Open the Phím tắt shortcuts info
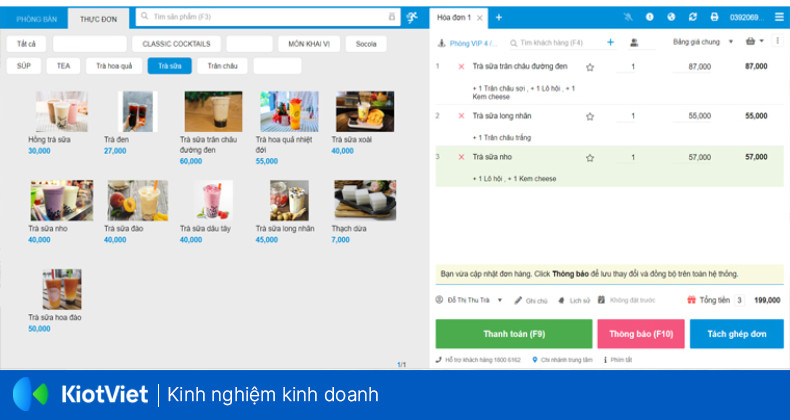Screen dimensions: 790x420 [617, 360]
